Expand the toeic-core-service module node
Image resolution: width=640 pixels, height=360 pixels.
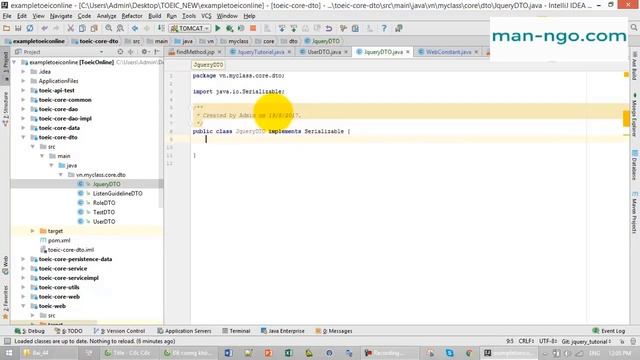(x=23, y=269)
